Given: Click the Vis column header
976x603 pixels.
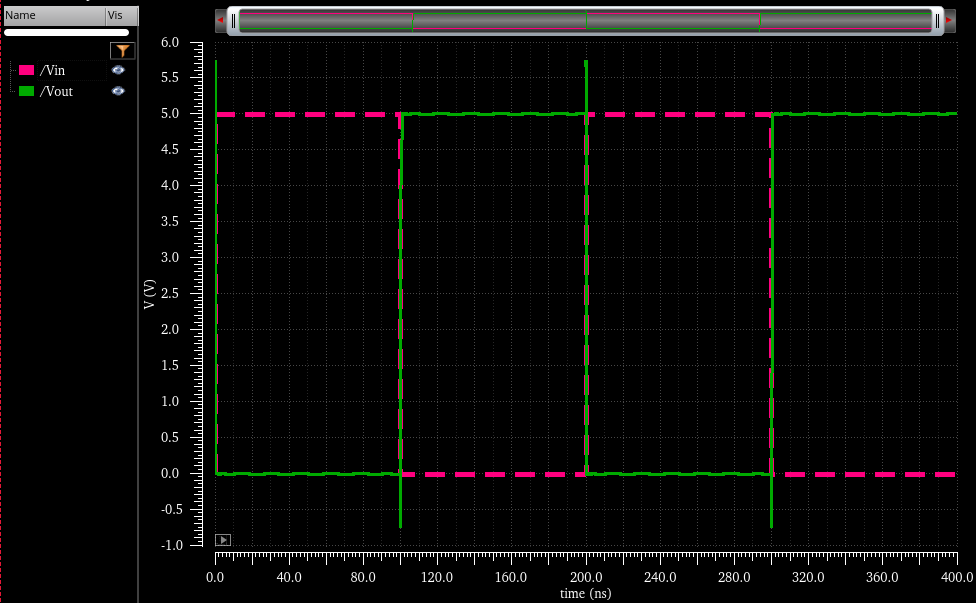Looking at the screenshot, I should [x=122, y=16].
